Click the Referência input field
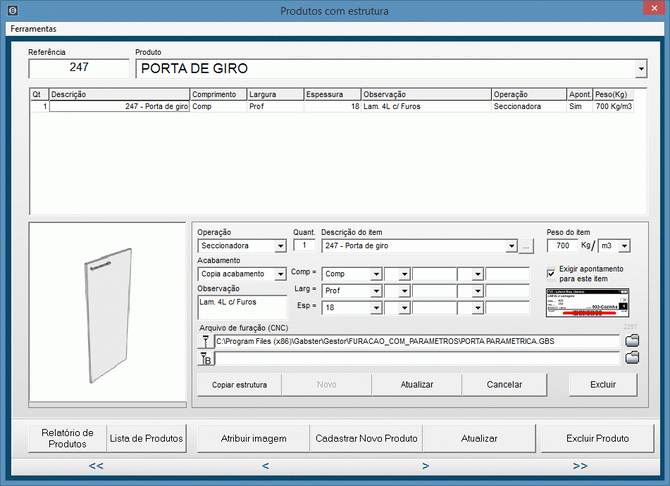Image resolution: width=670 pixels, height=486 pixels. (79, 68)
